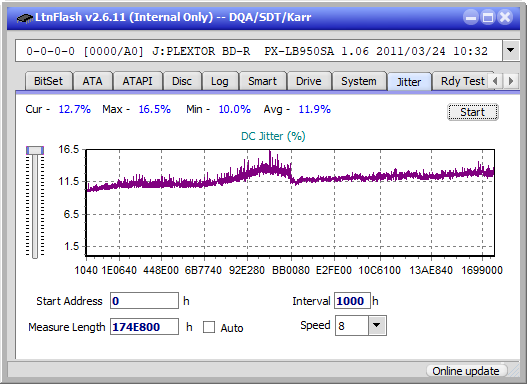Screen dimensions: 527x384
Task: Click the Start Address input field
Action: coord(145,301)
